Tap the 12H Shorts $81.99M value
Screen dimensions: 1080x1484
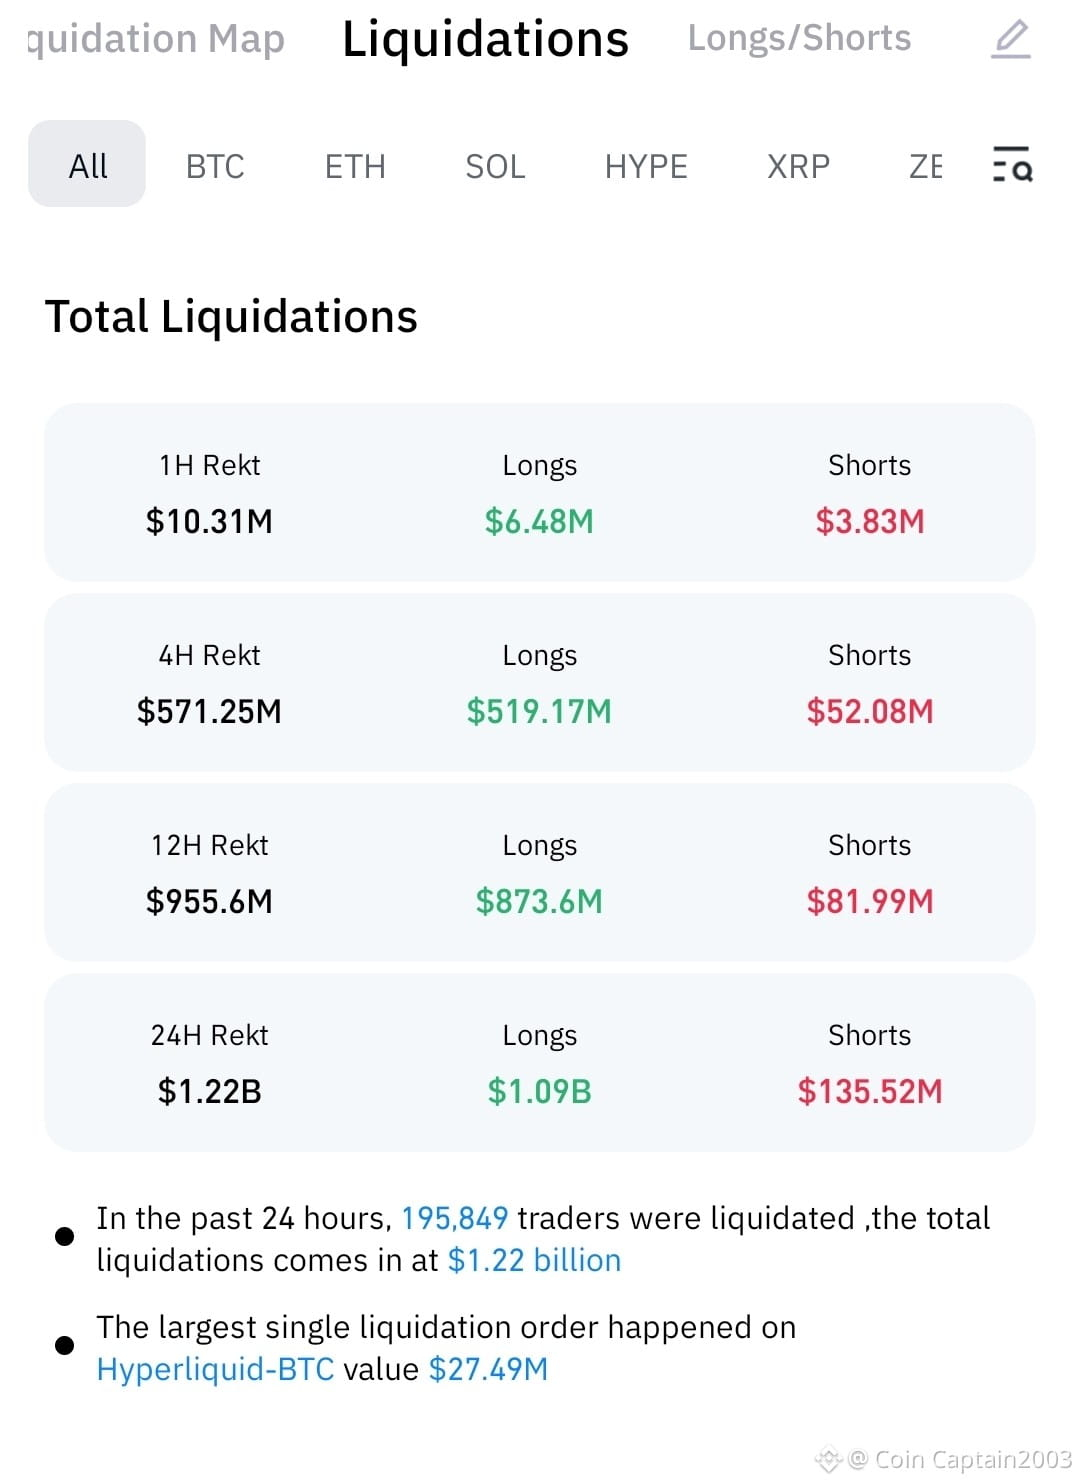coord(870,901)
